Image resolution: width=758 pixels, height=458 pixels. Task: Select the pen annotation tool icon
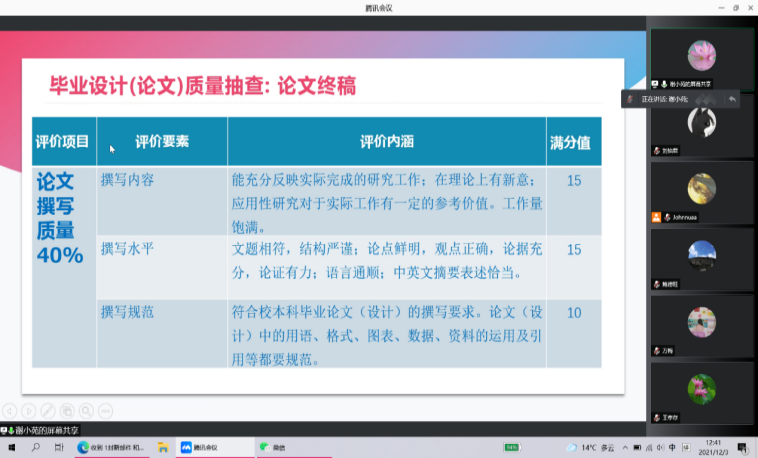coord(47,410)
